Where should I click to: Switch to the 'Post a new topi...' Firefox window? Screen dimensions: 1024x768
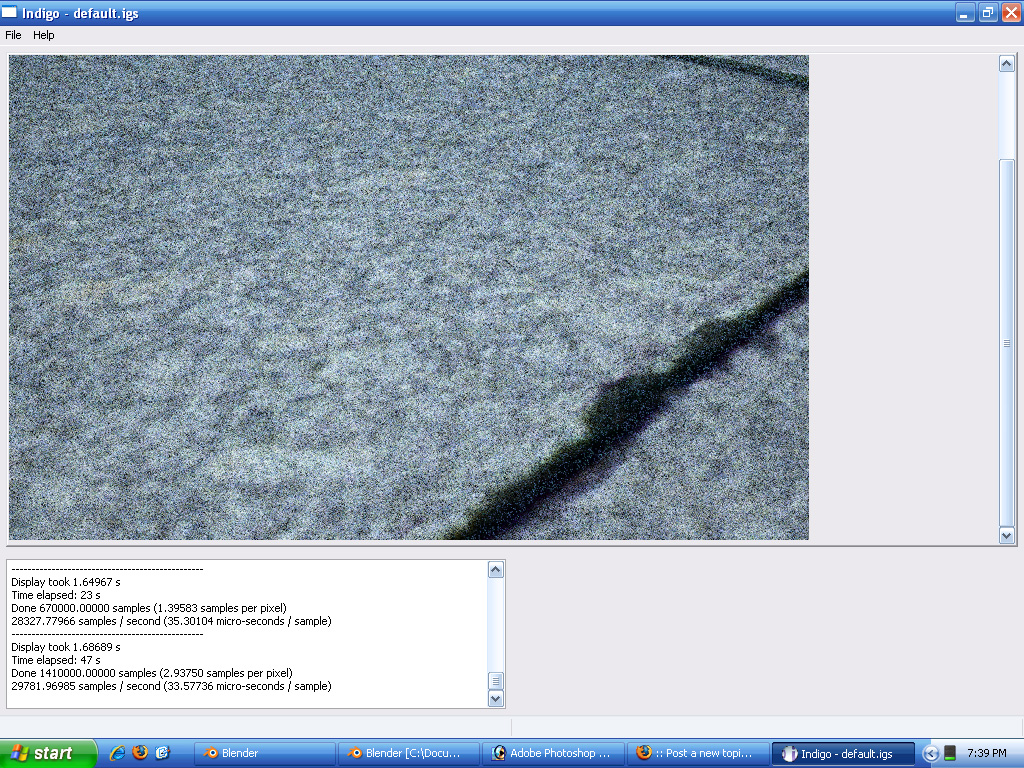tap(697, 754)
